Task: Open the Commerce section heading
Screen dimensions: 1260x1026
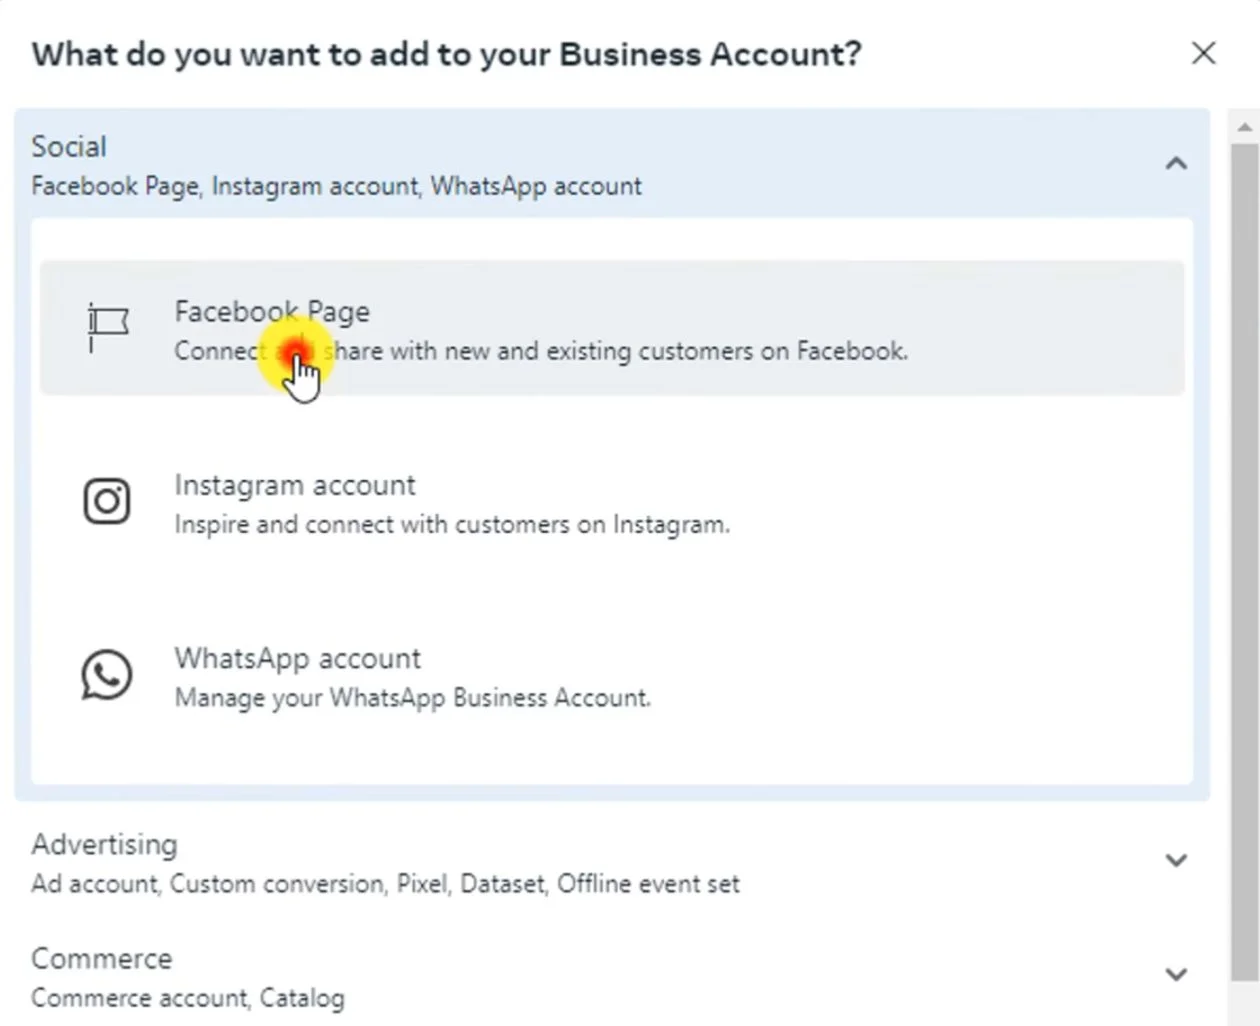Action: (x=102, y=959)
